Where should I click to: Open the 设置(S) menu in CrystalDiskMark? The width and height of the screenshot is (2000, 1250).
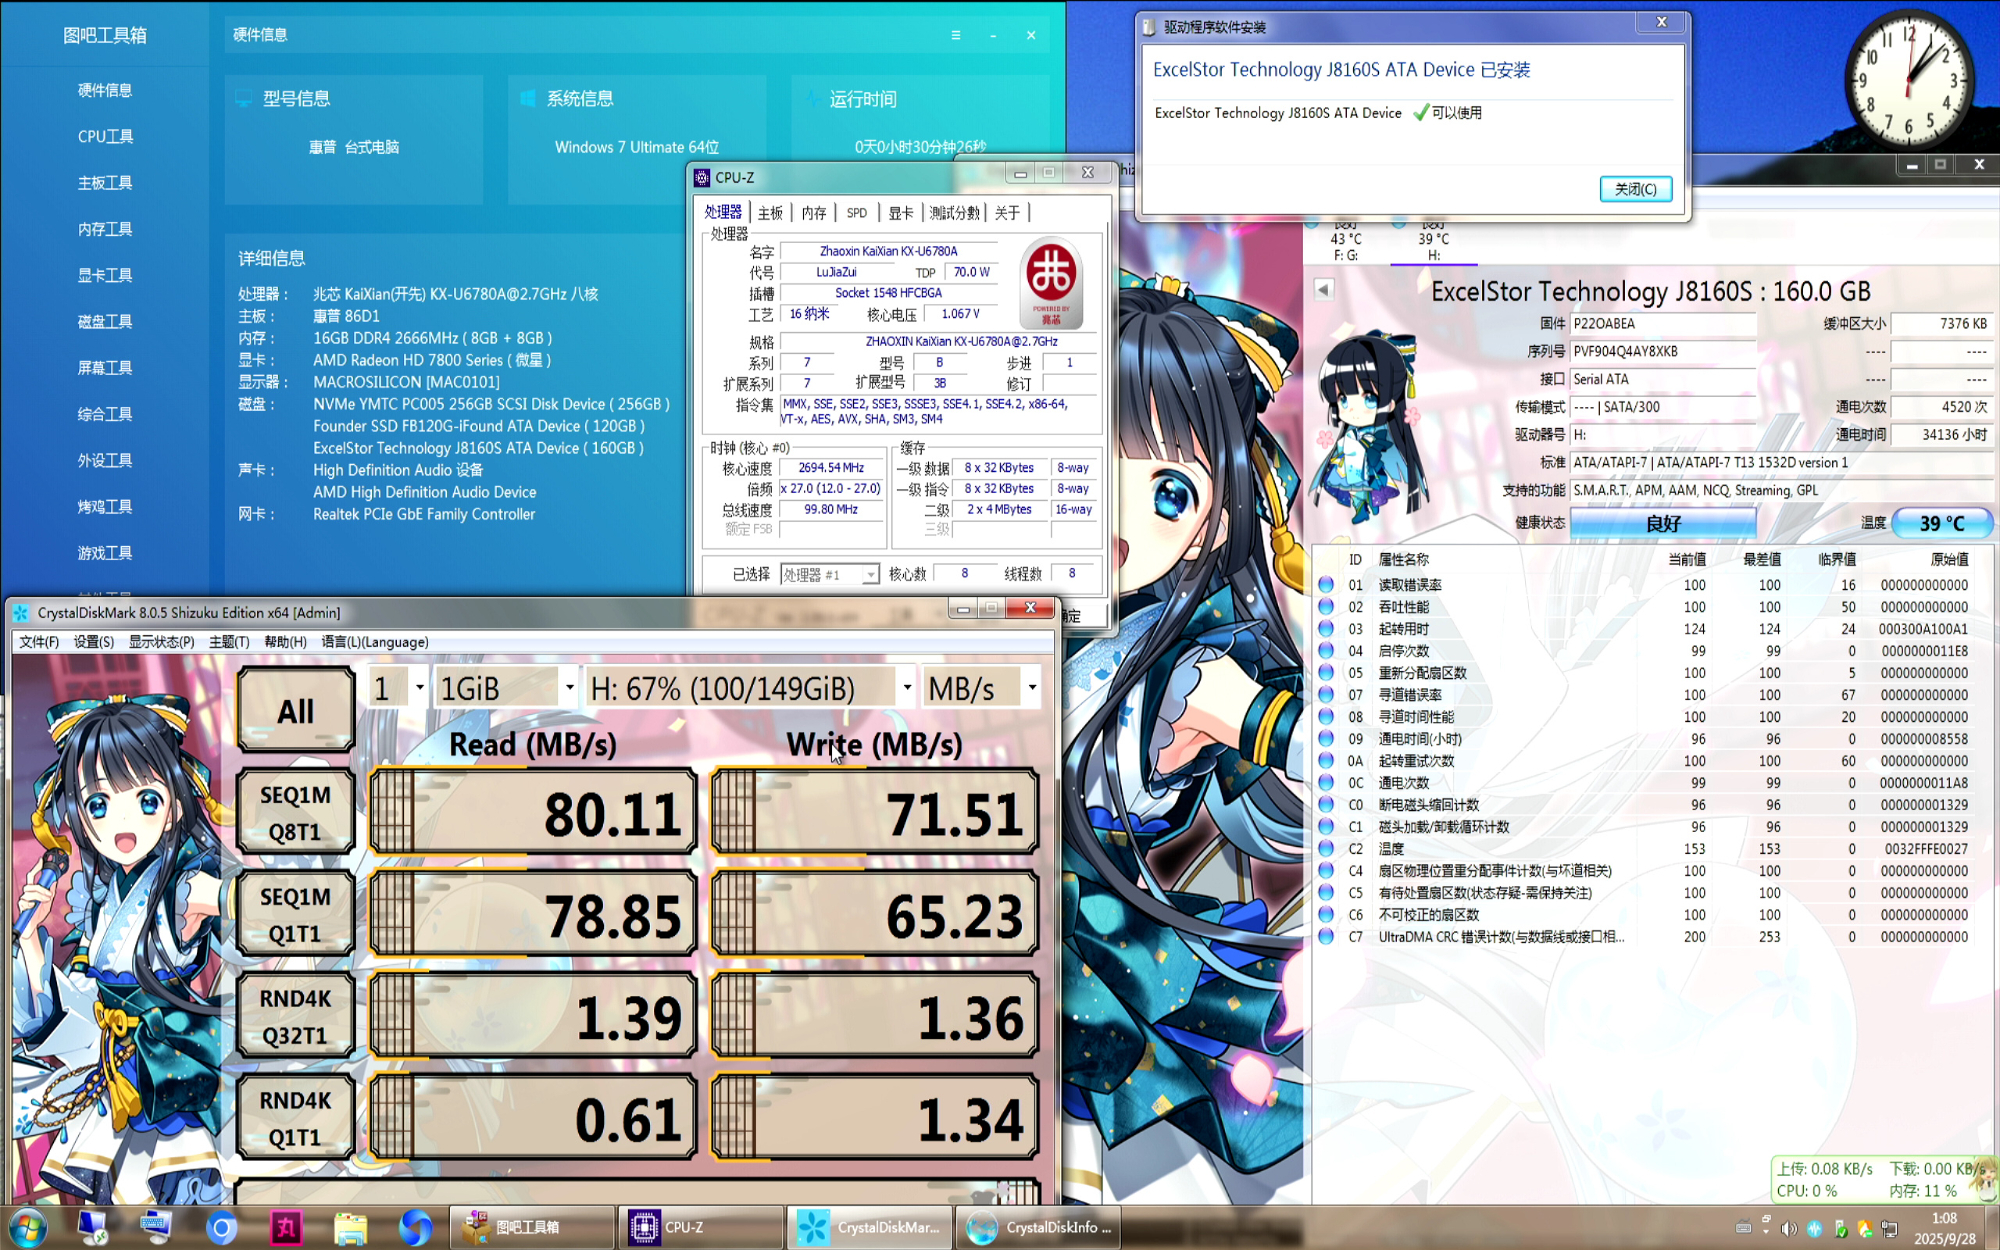93,642
